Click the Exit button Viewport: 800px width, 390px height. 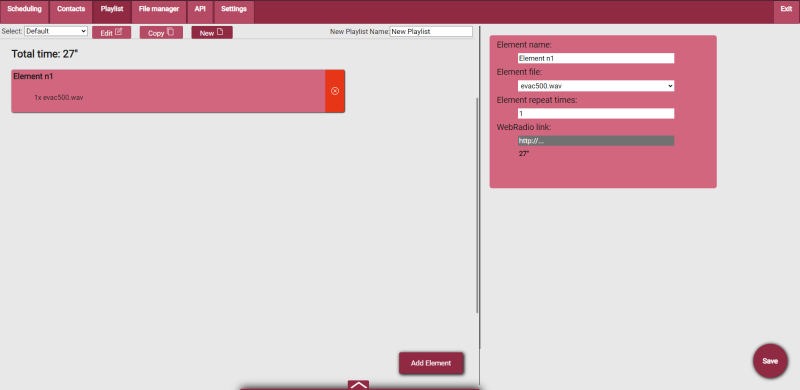[x=786, y=12]
